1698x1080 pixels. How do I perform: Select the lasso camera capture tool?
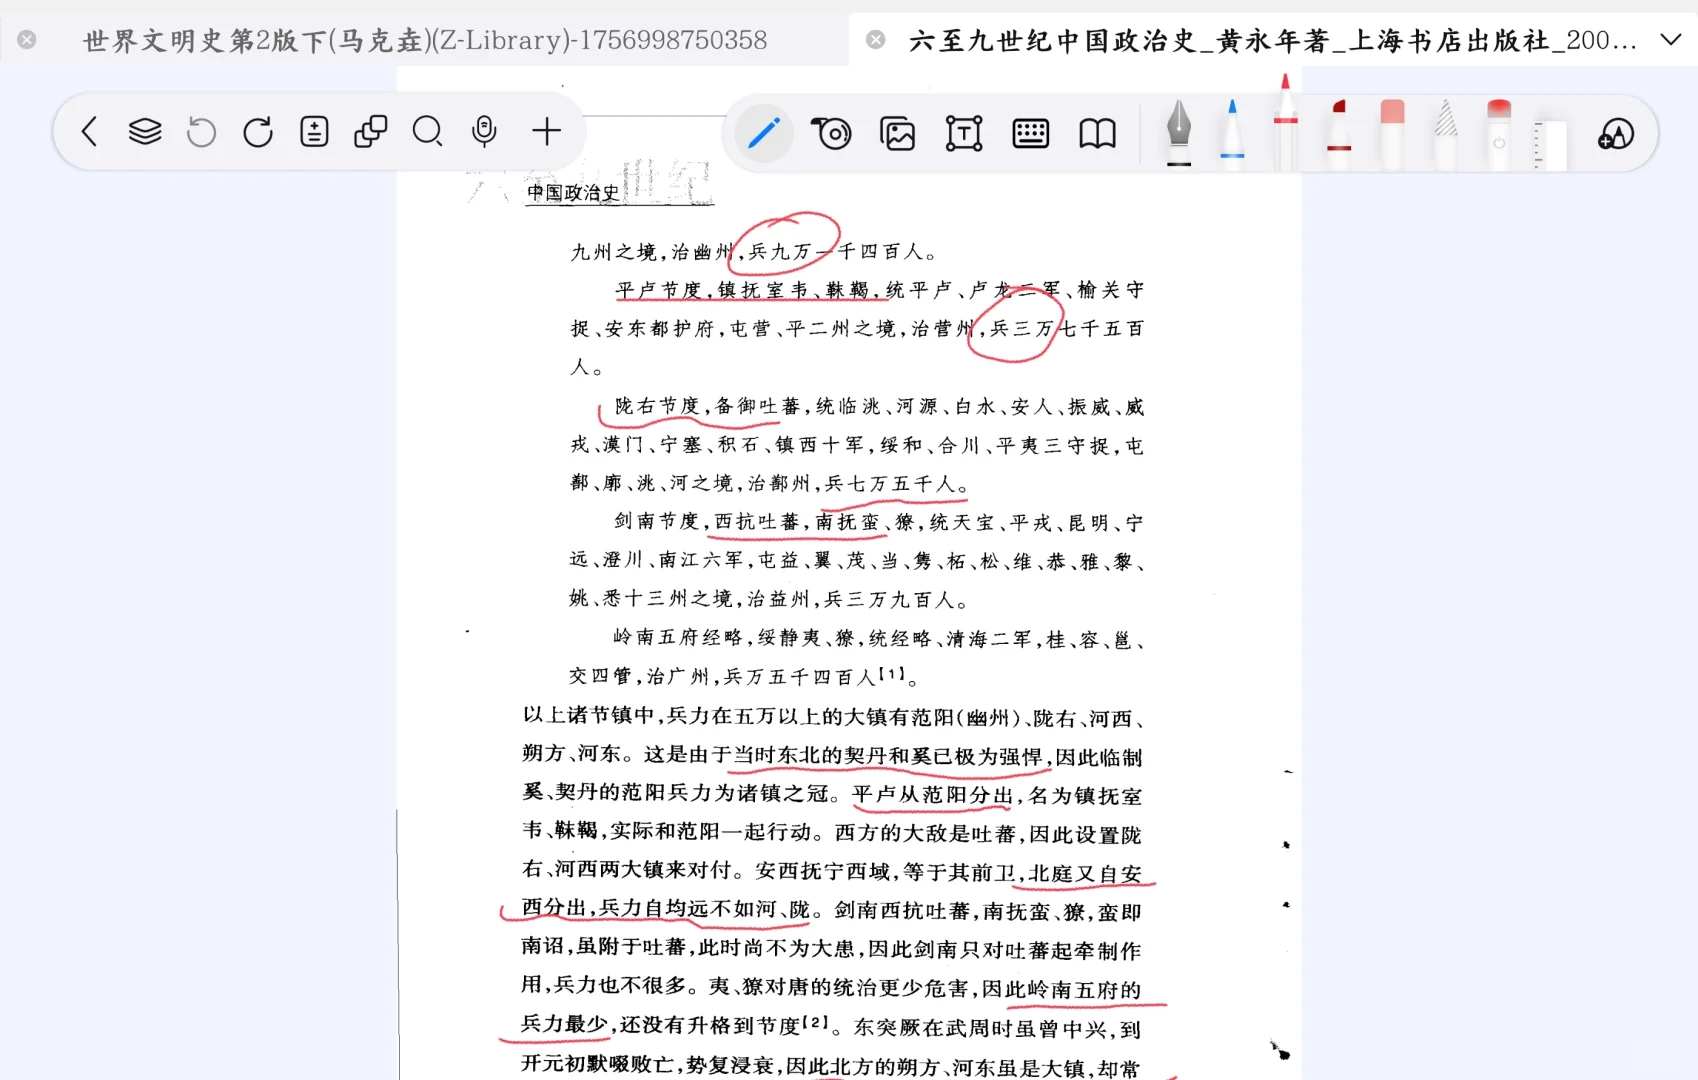coord(831,133)
